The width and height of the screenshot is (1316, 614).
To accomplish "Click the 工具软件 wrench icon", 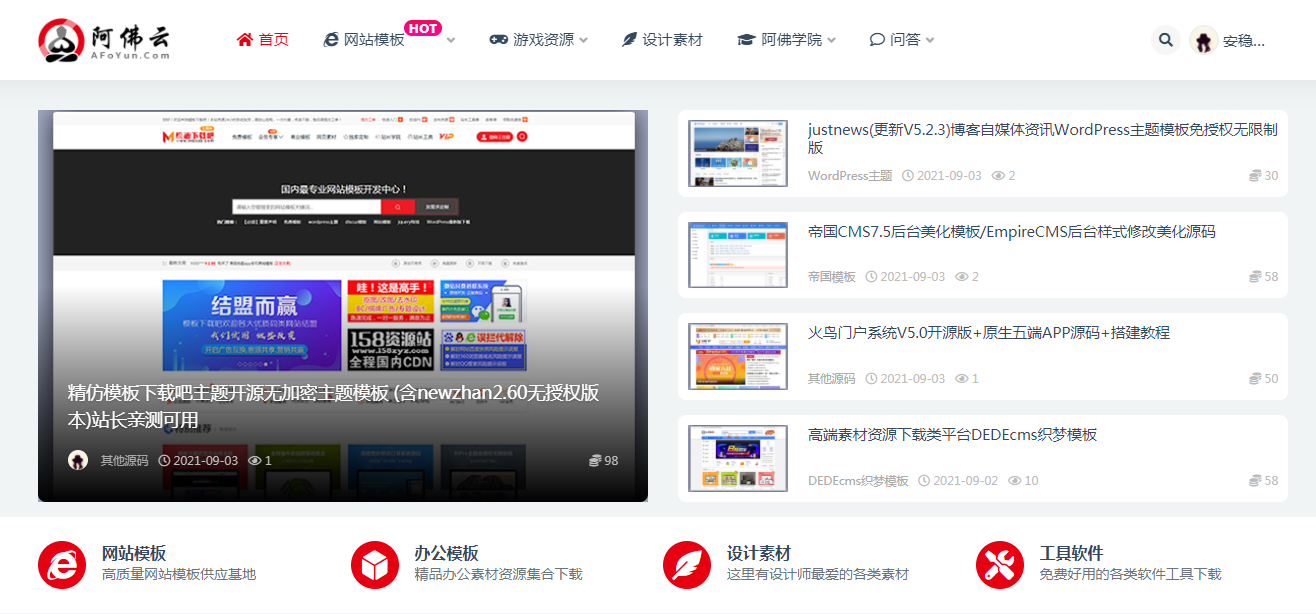I will [999, 565].
